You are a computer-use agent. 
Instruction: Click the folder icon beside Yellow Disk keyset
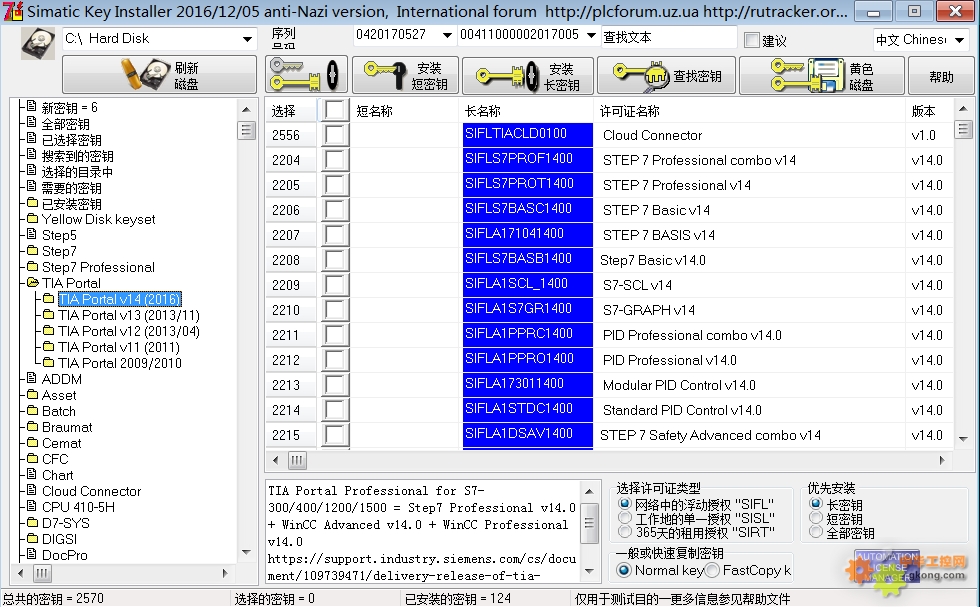[x=32, y=219]
